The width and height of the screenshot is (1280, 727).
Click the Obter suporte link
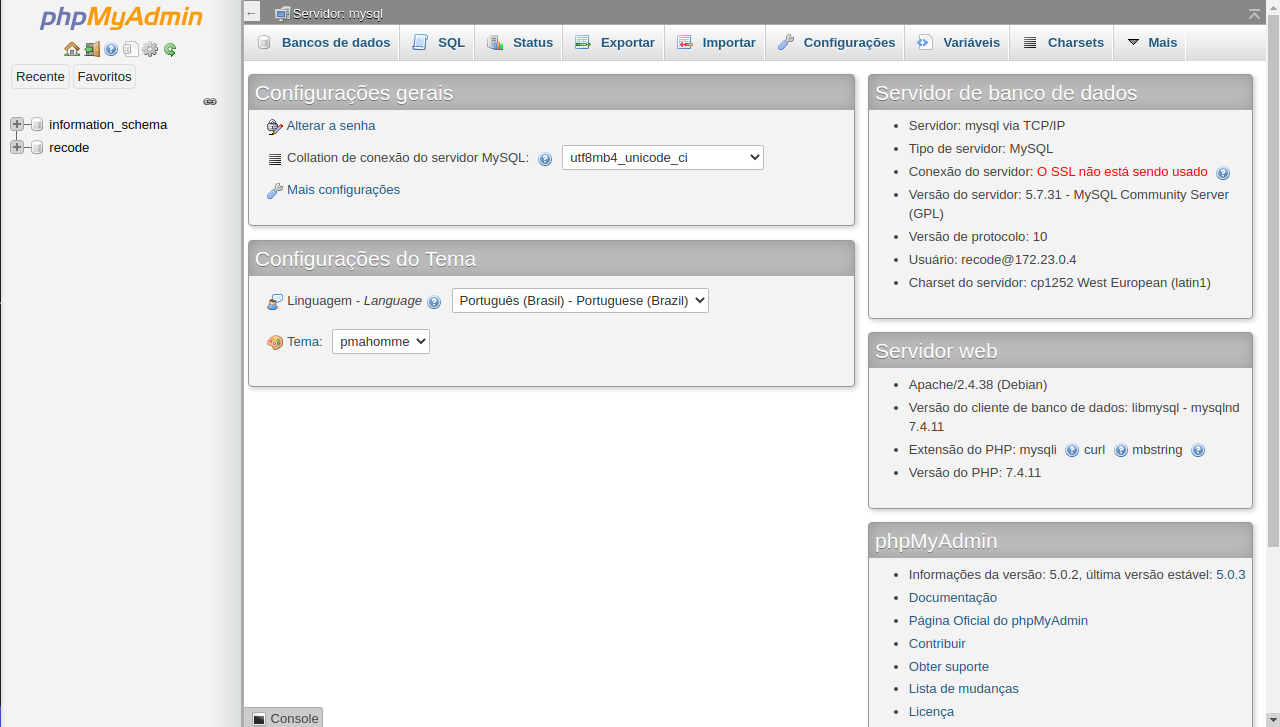point(949,667)
